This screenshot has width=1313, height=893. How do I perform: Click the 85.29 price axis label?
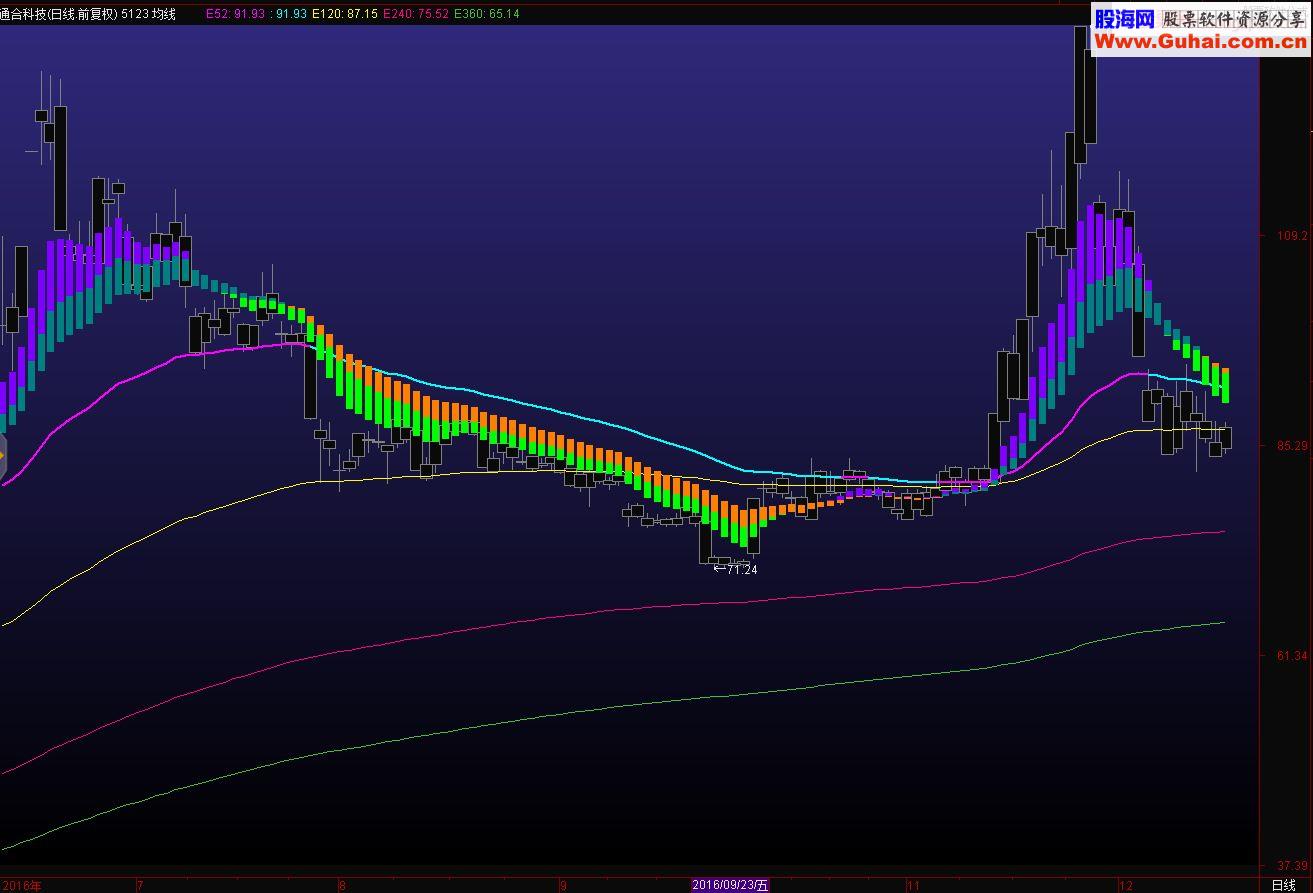click(x=1292, y=446)
